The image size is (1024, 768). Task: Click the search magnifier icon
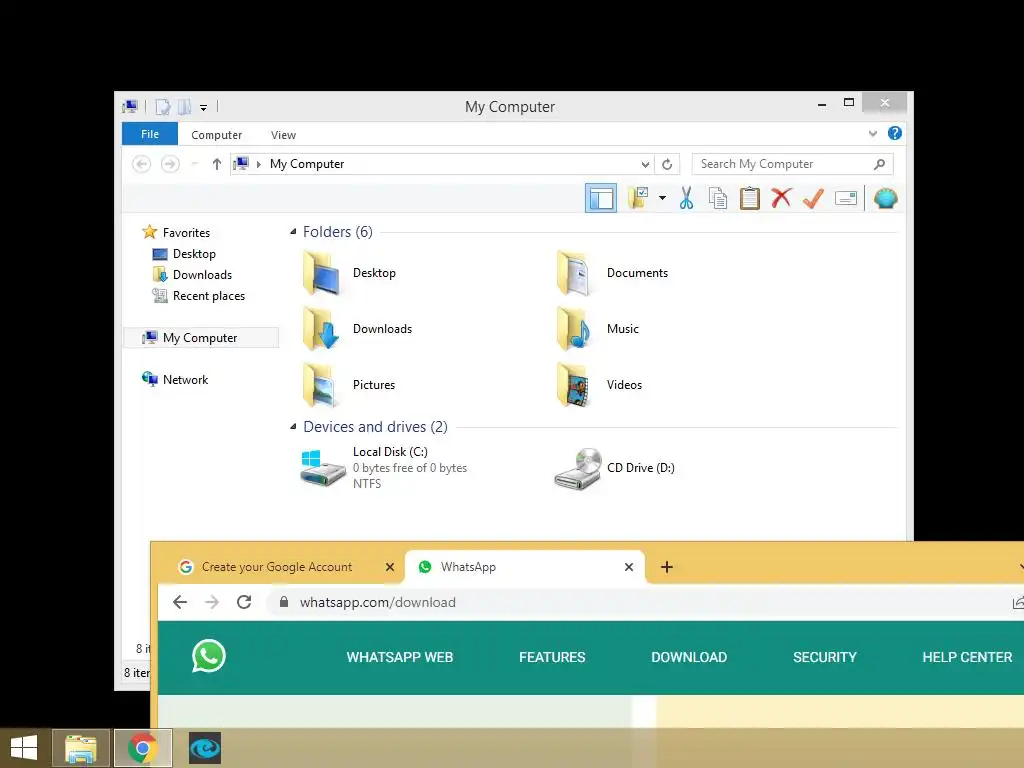880,164
